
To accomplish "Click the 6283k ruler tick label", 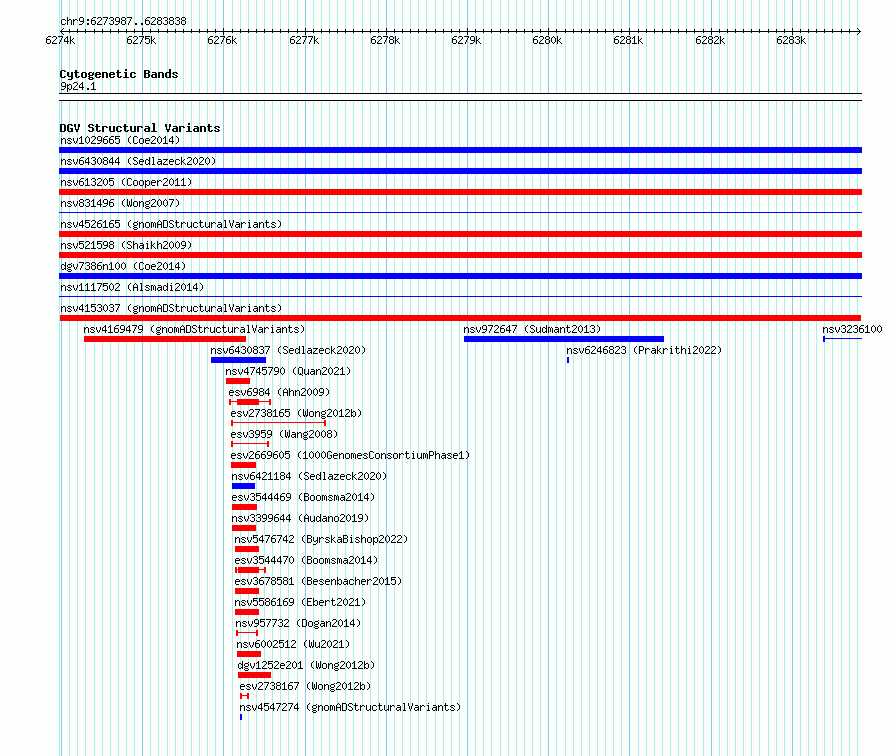I will (x=791, y=40).
